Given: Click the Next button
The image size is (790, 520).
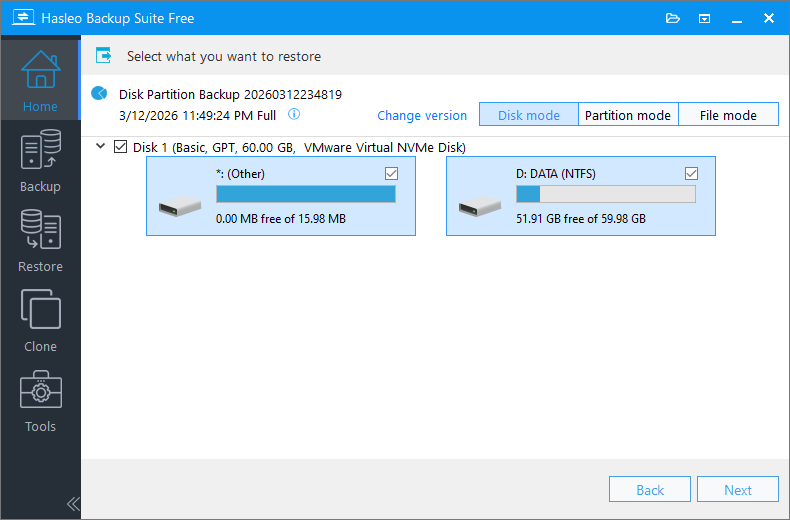Looking at the screenshot, I should click(x=738, y=489).
